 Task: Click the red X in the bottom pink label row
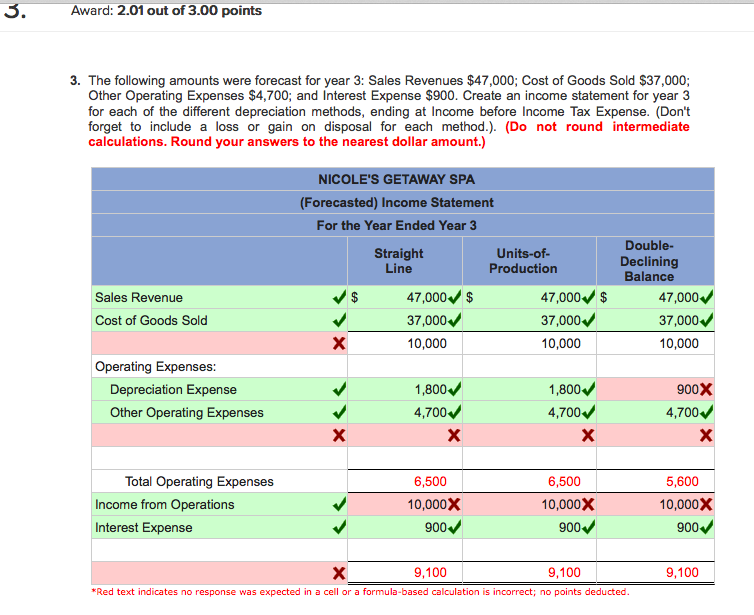[x=339, y=573]
